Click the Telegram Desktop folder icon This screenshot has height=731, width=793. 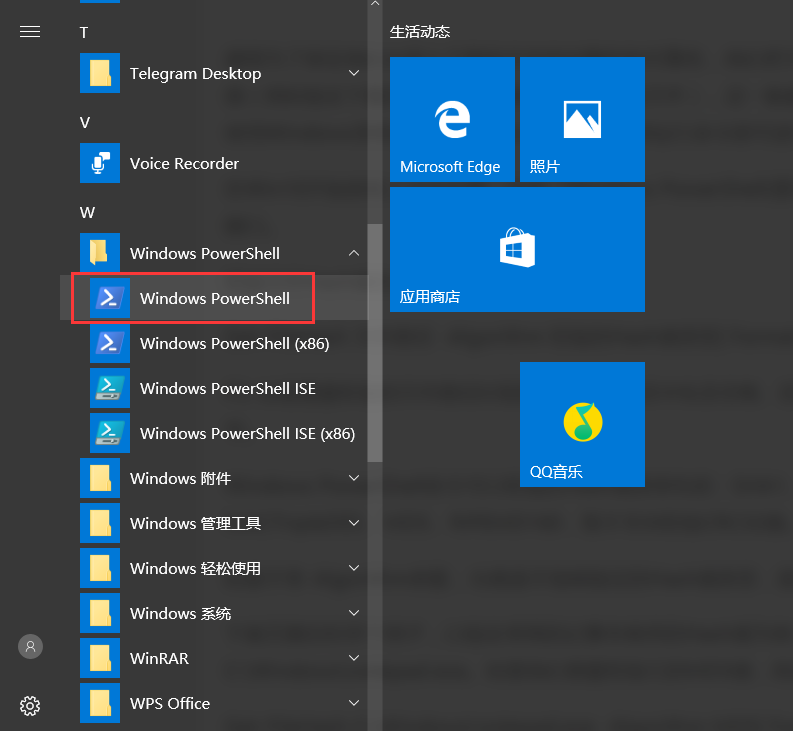[x=100, y=73]
